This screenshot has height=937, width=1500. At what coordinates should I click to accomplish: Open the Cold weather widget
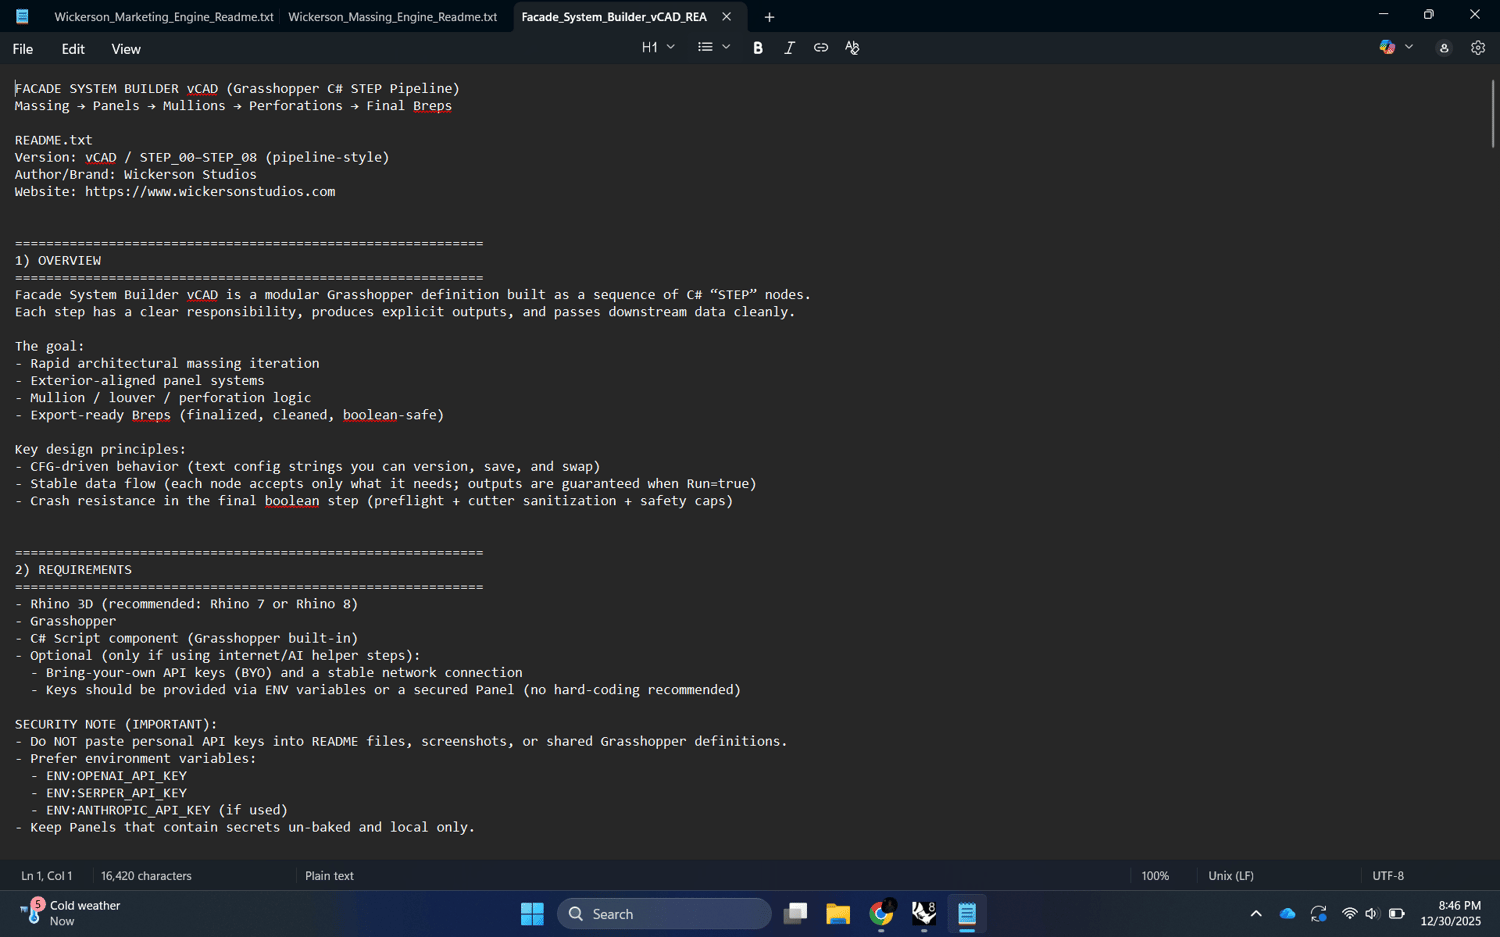pyautogui.click(x=70, y=913)
